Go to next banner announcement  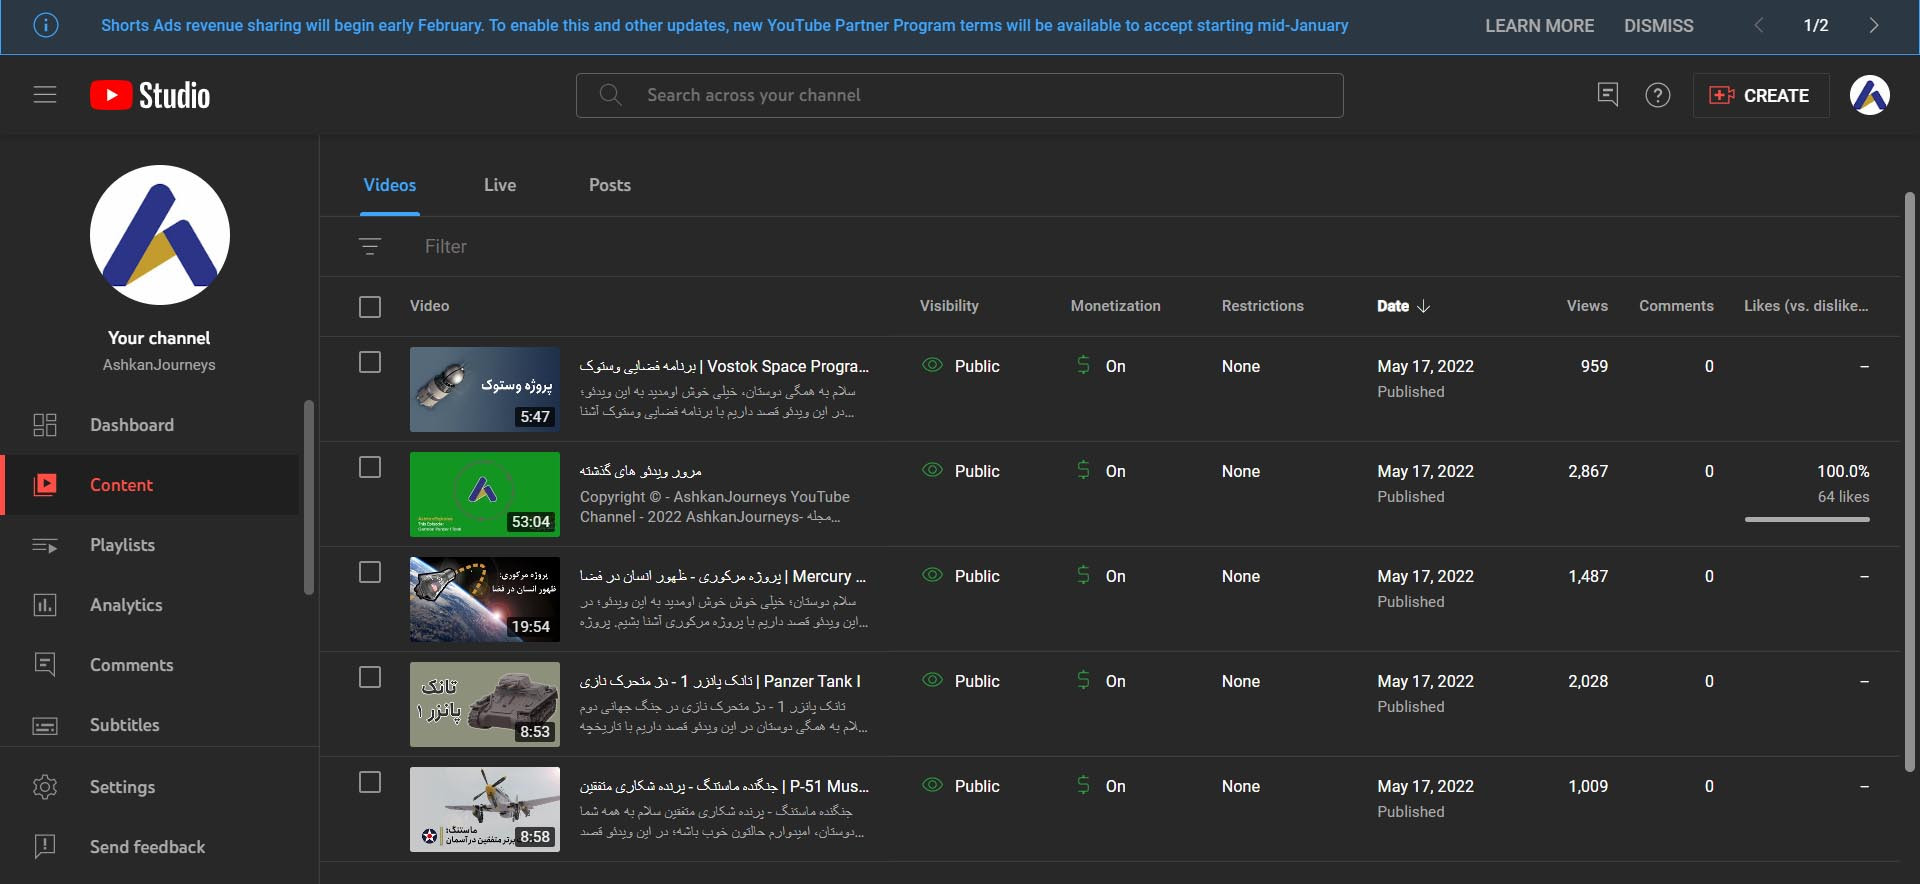point(1874,26)
